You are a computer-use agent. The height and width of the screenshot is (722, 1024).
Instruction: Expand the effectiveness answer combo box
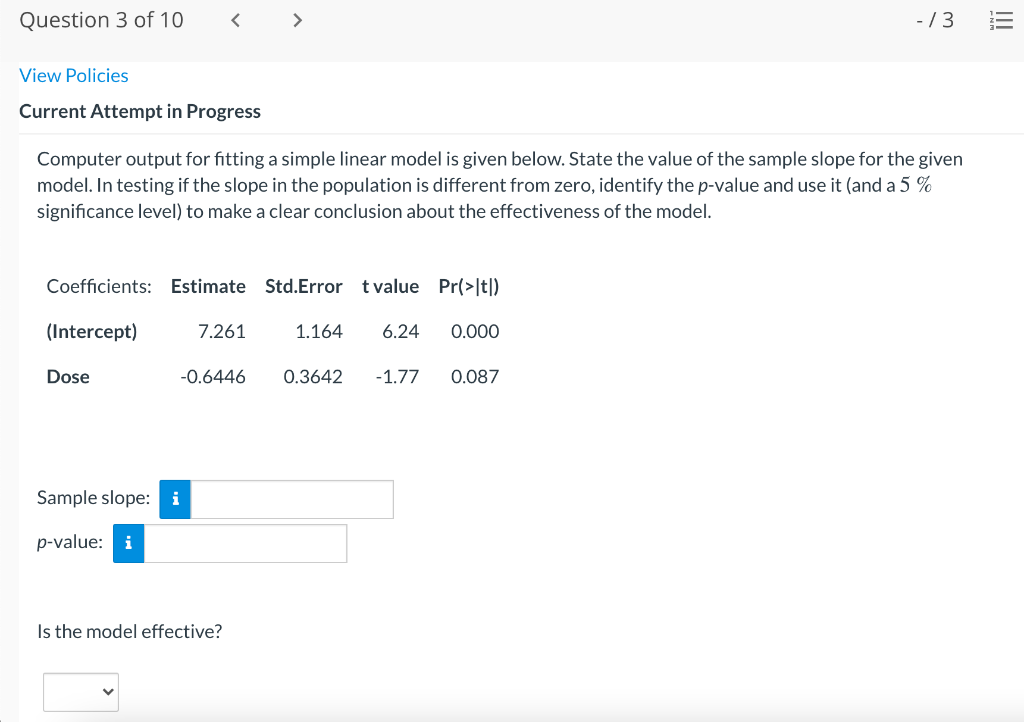tap(80, 691)
